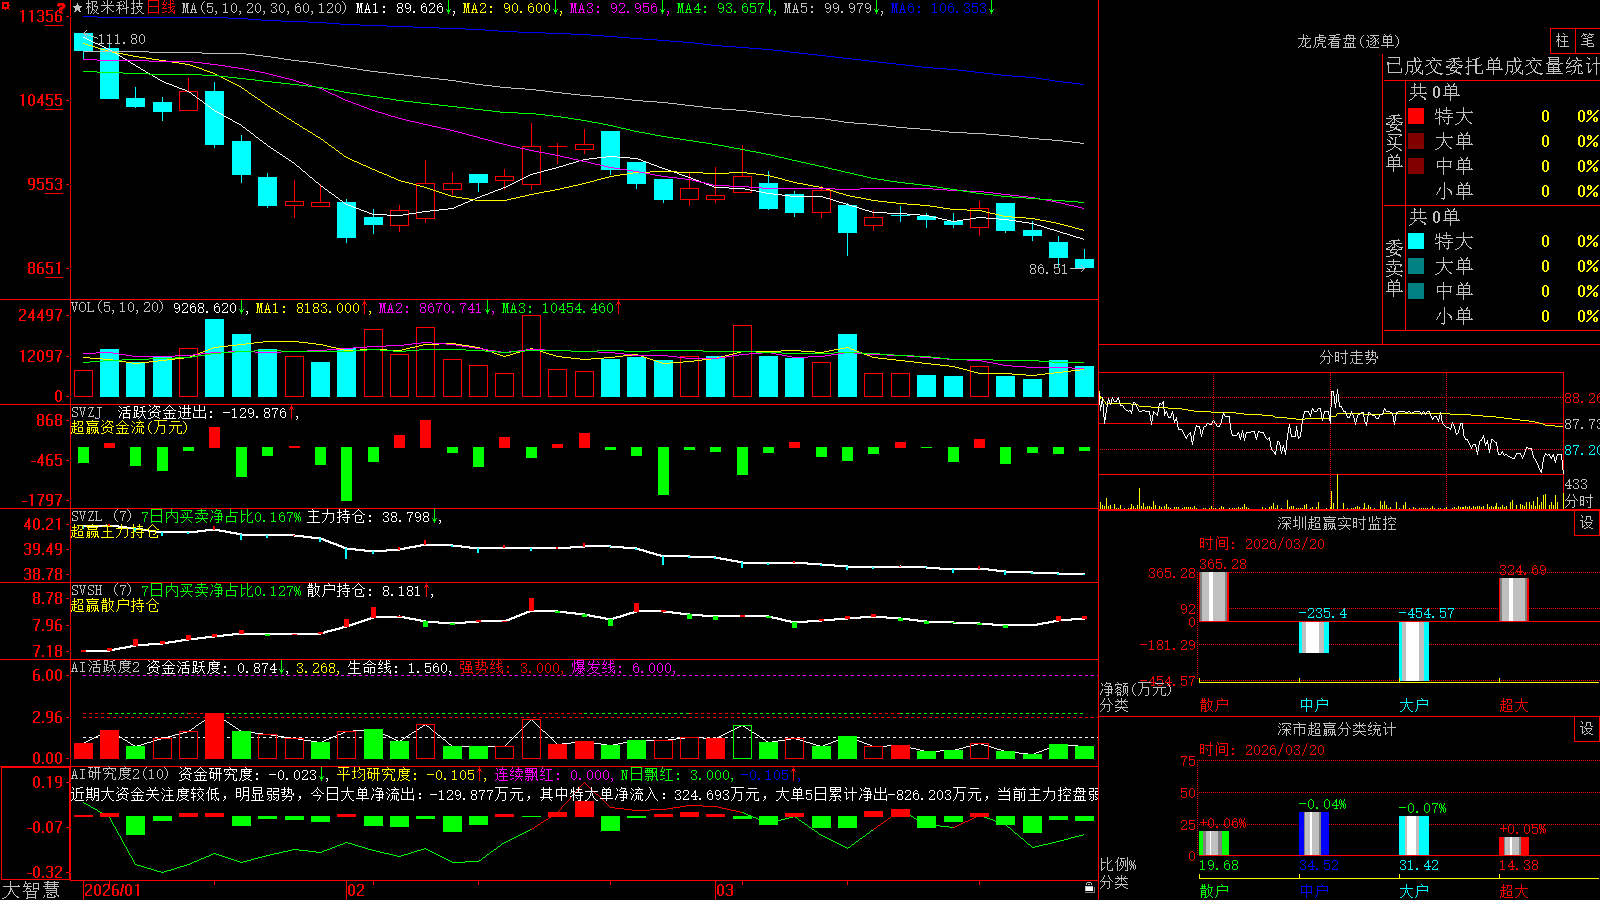
Task: Click the 强势线: 3.000 label
Action: click(510, 667)
